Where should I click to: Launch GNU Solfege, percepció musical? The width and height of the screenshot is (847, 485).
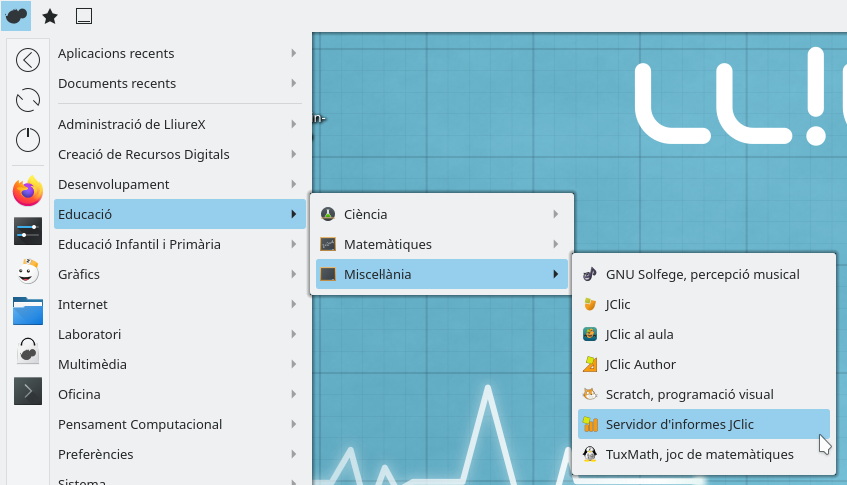[702, 274]
